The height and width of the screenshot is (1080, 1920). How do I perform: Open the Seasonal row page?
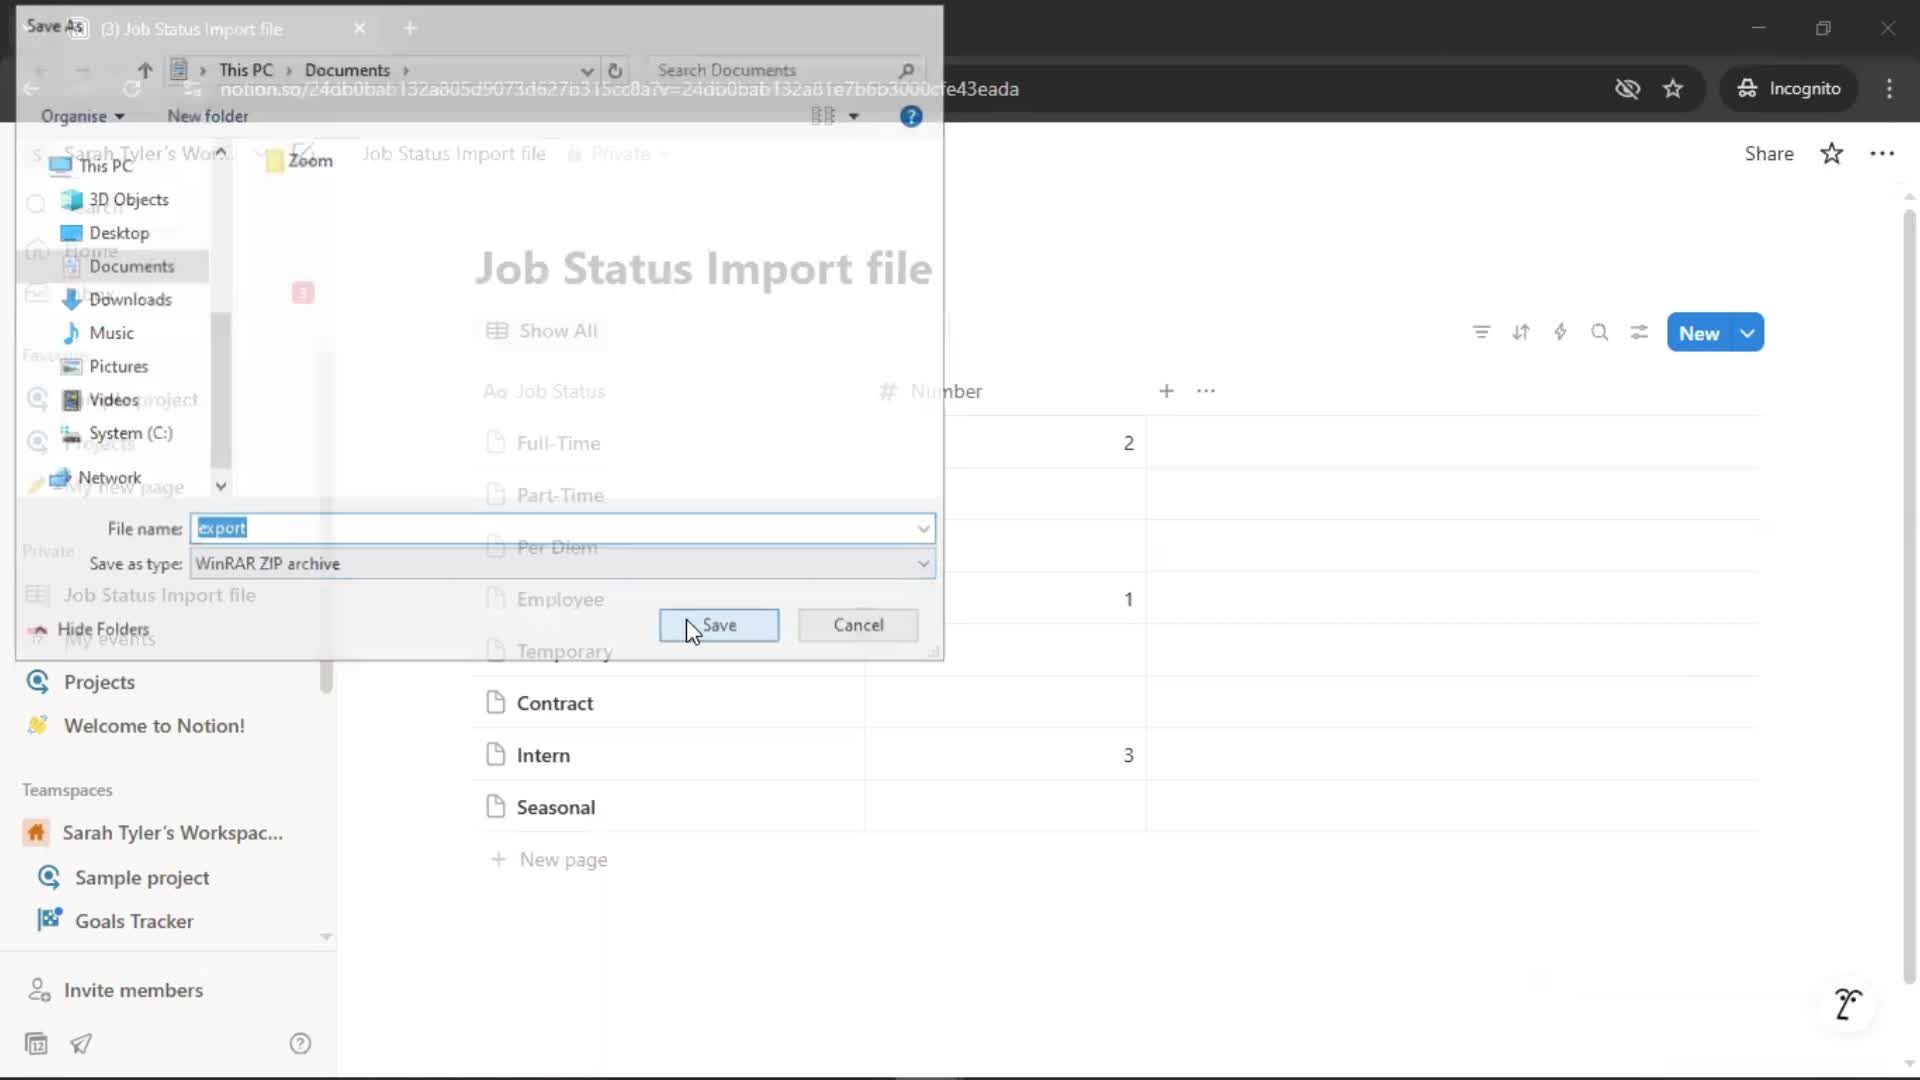point(556,807)
